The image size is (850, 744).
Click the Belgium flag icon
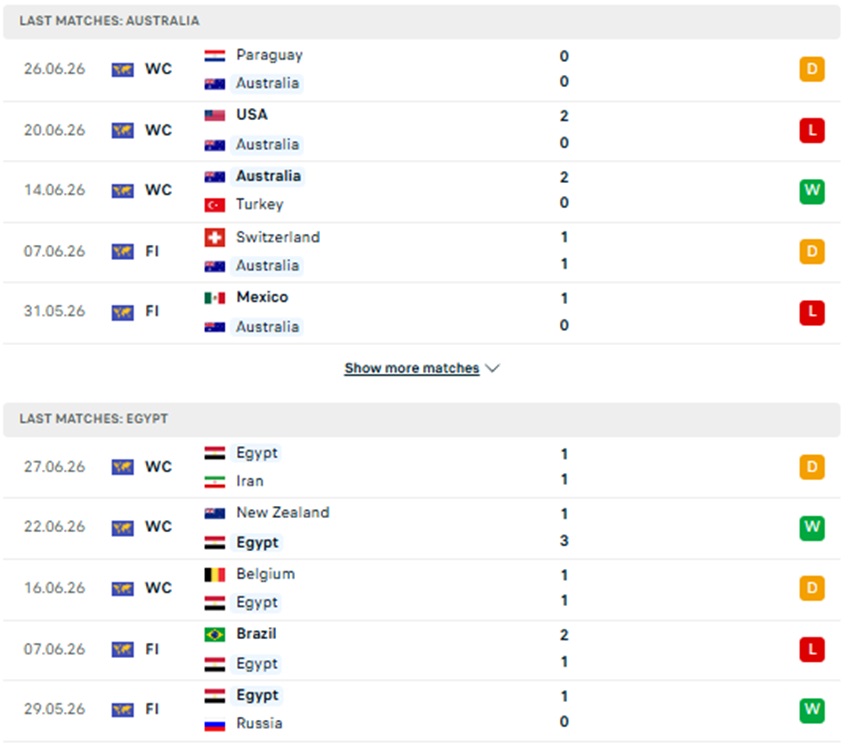215,575
